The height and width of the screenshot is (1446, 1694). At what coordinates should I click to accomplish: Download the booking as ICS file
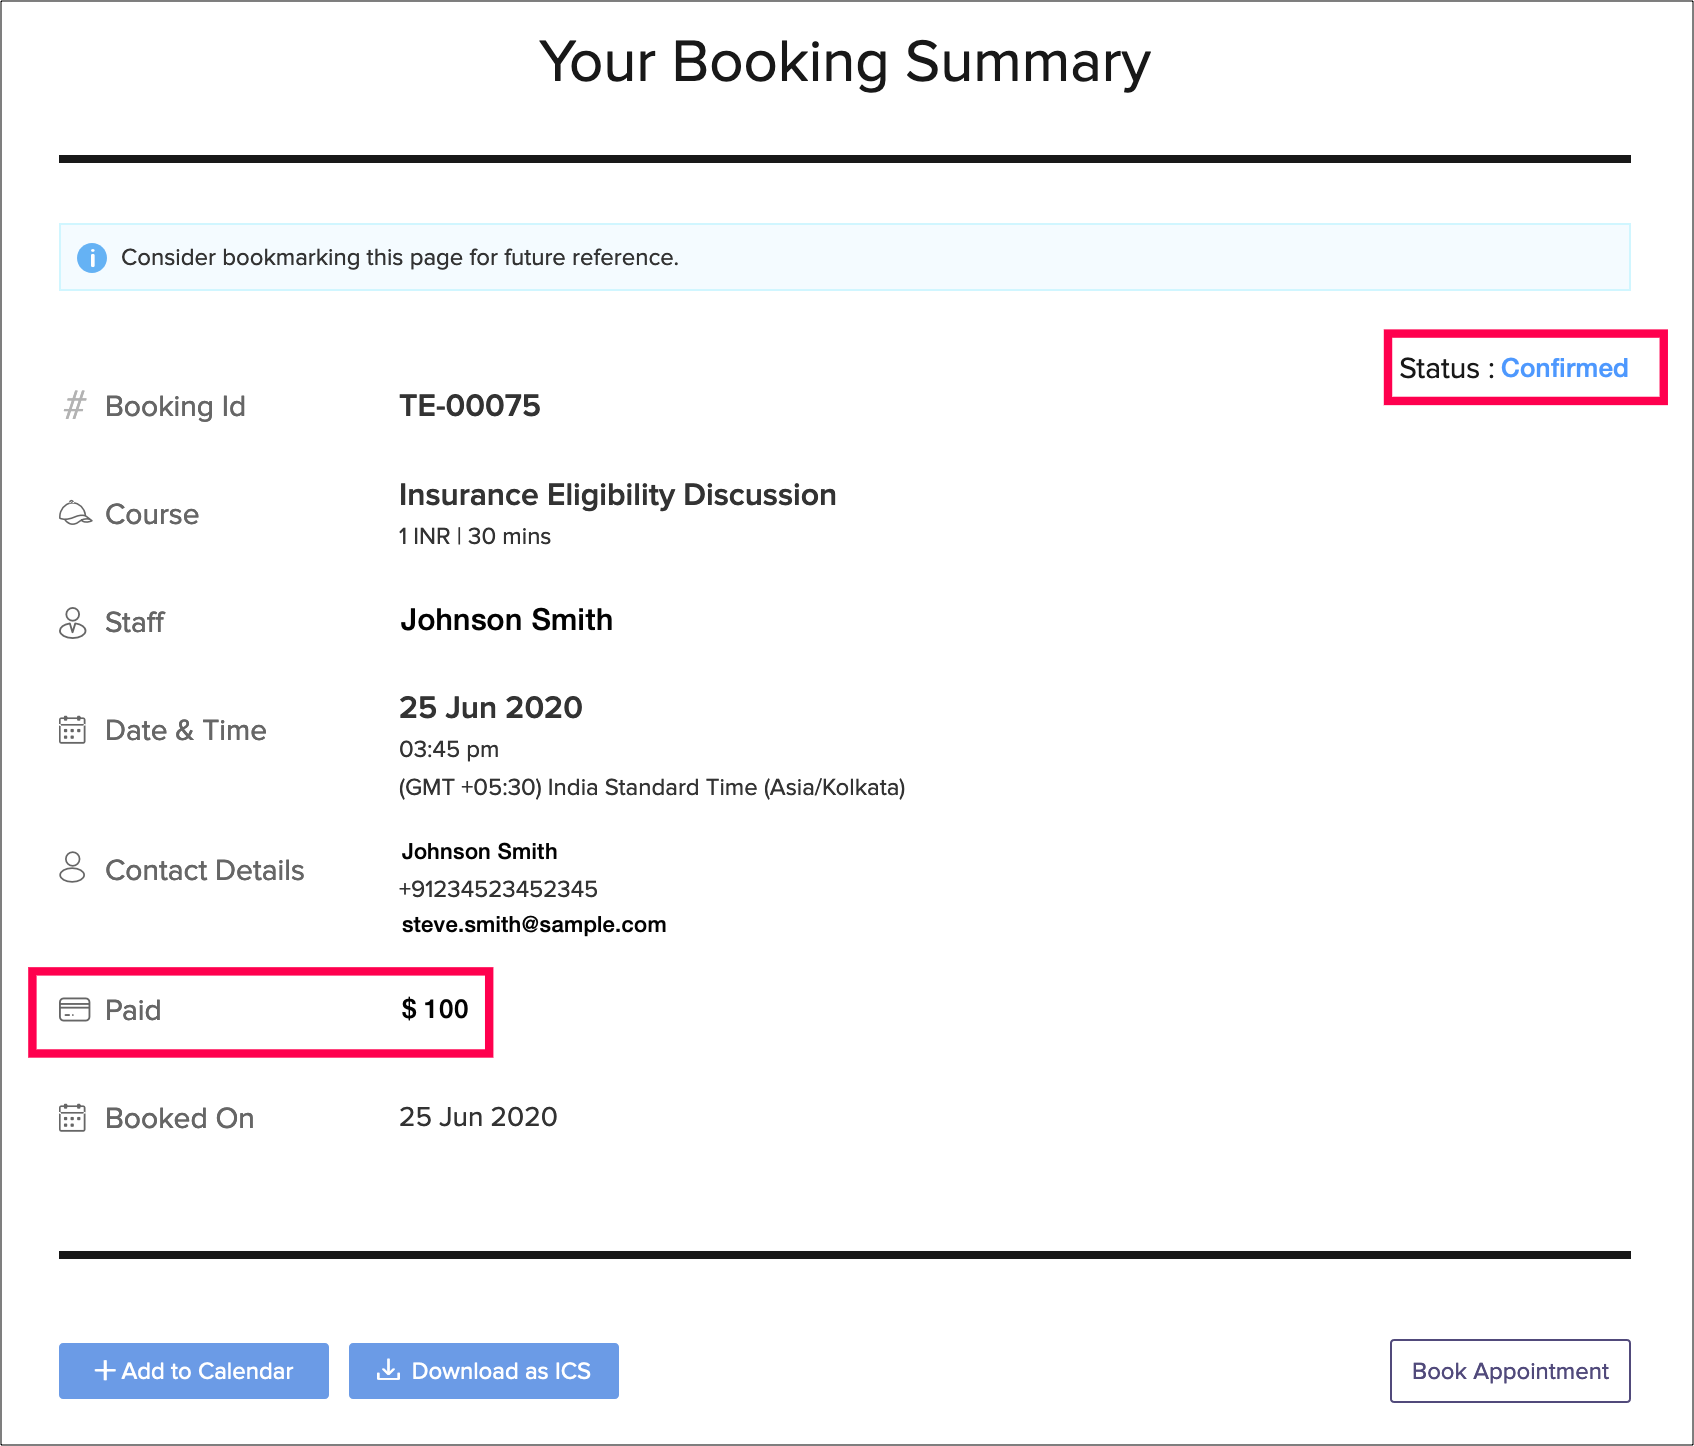(x=484, y=1371)
